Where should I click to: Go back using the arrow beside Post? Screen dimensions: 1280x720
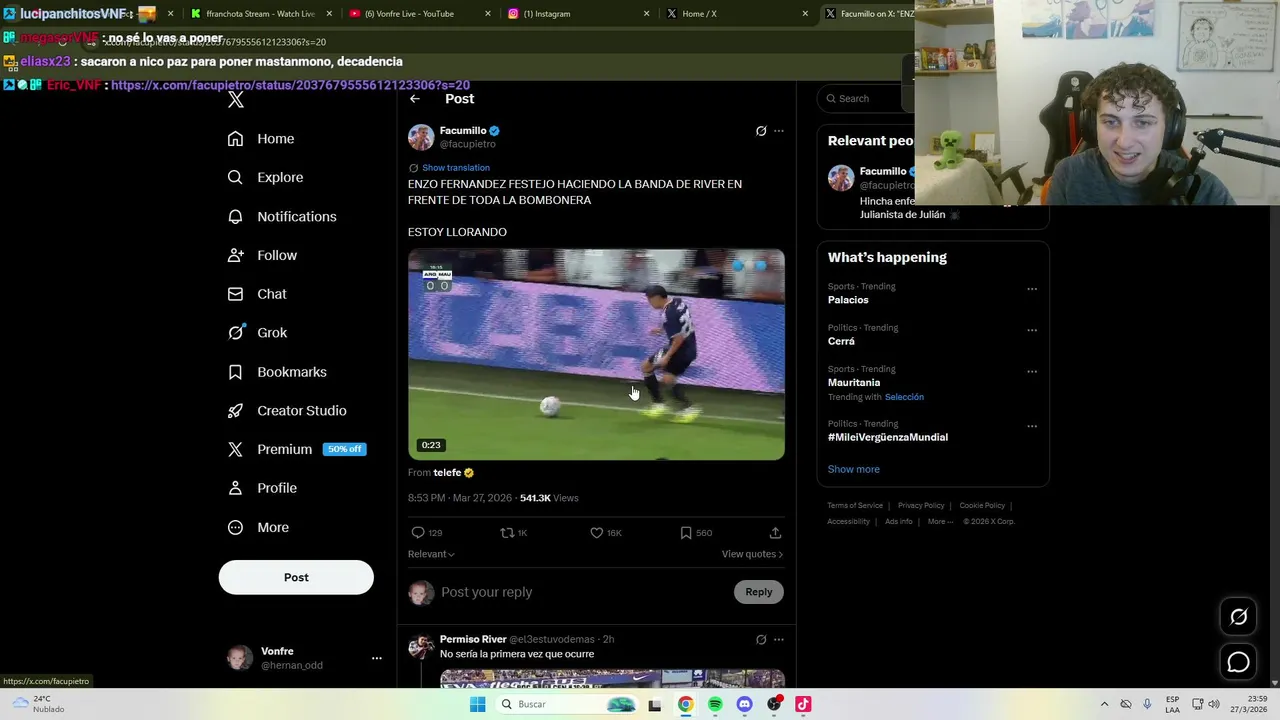tap(415, 99)
